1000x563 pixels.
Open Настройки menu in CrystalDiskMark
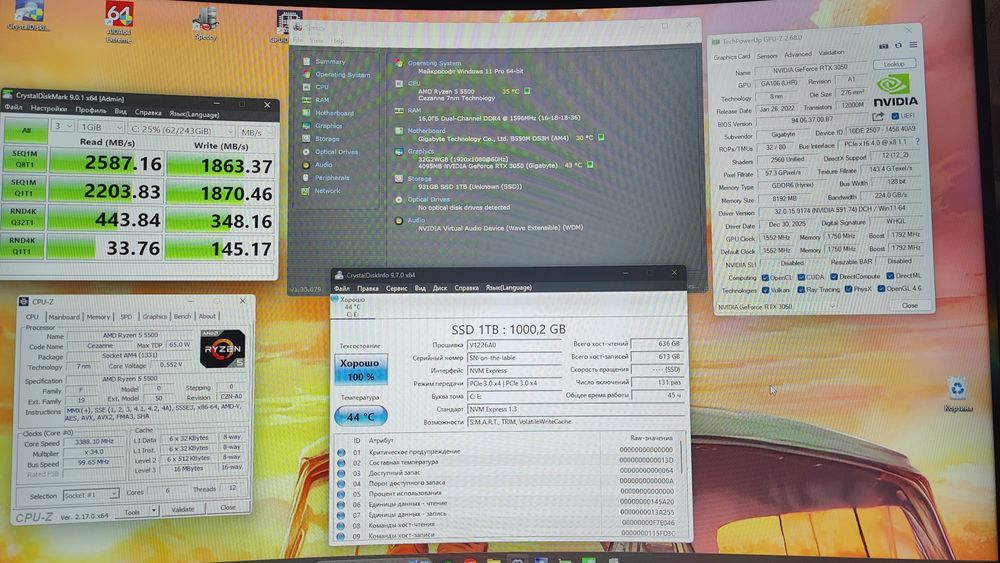48,108
